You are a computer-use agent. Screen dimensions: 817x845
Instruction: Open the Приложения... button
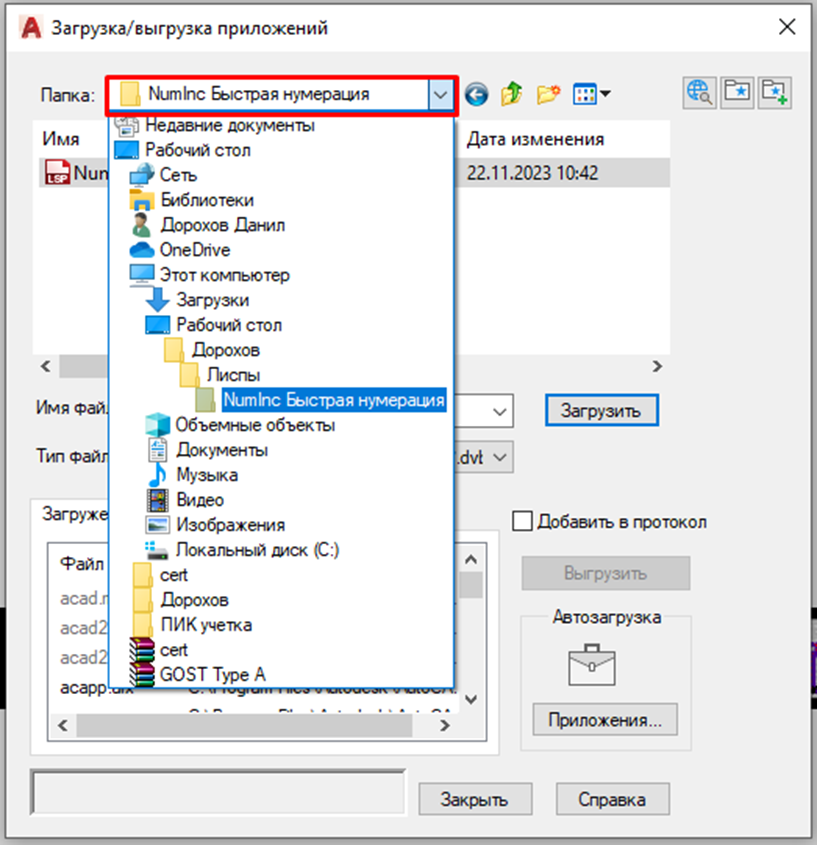point(605,719)
